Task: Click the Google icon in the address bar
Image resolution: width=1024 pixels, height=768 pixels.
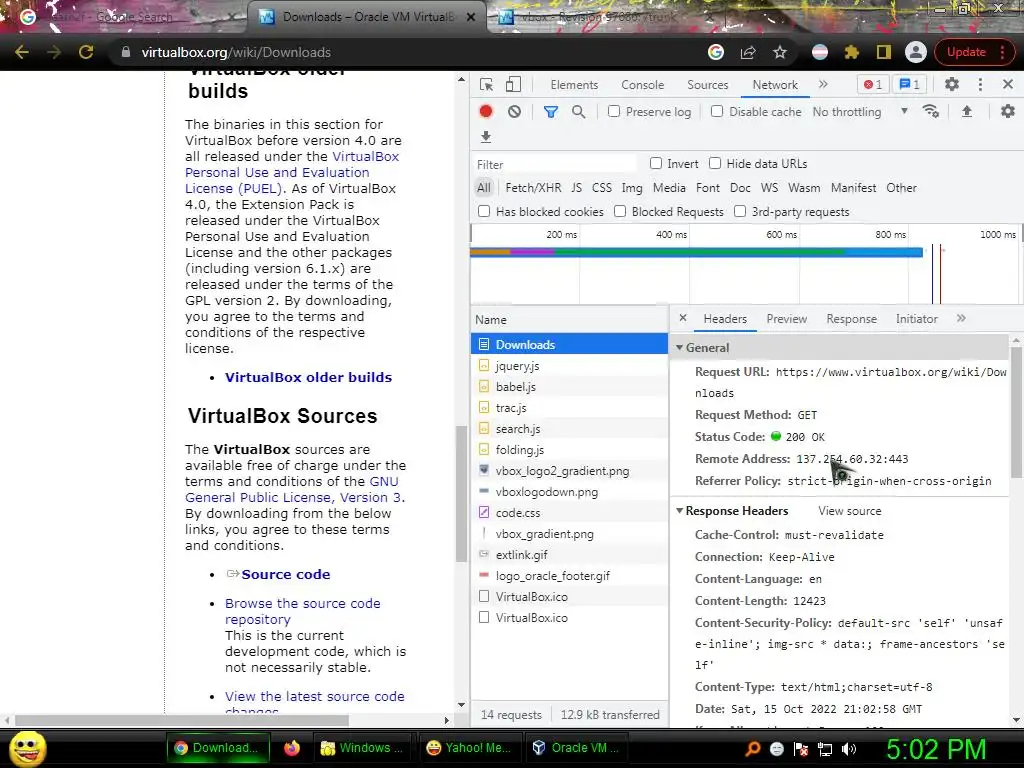Action: tap(716, 52)
